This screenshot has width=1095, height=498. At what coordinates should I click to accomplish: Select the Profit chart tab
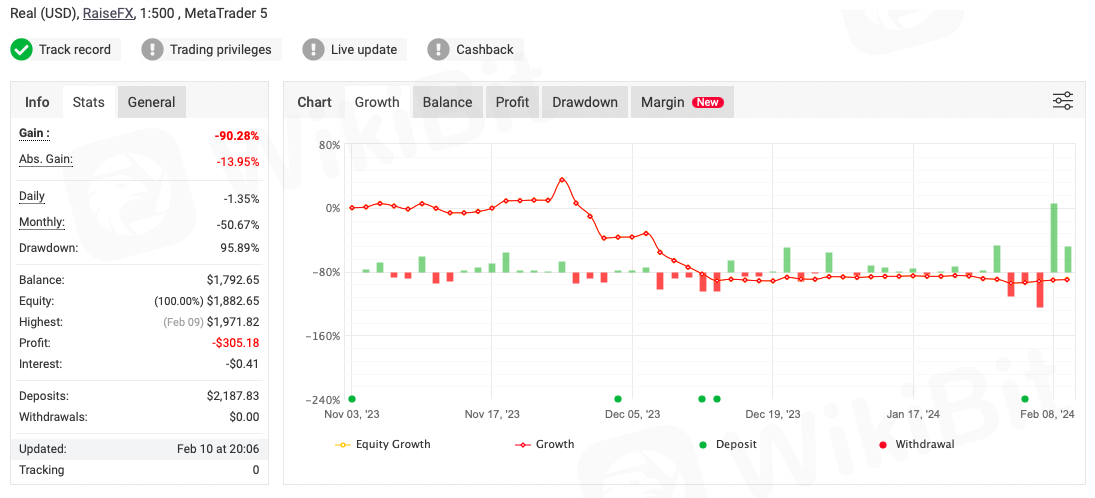[x=512, y=102]
